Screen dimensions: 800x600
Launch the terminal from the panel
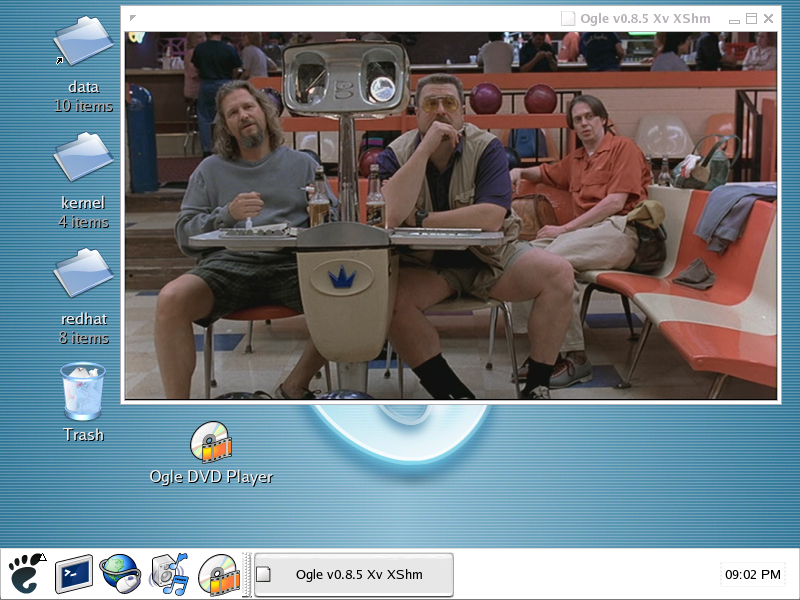coord(74,574)
